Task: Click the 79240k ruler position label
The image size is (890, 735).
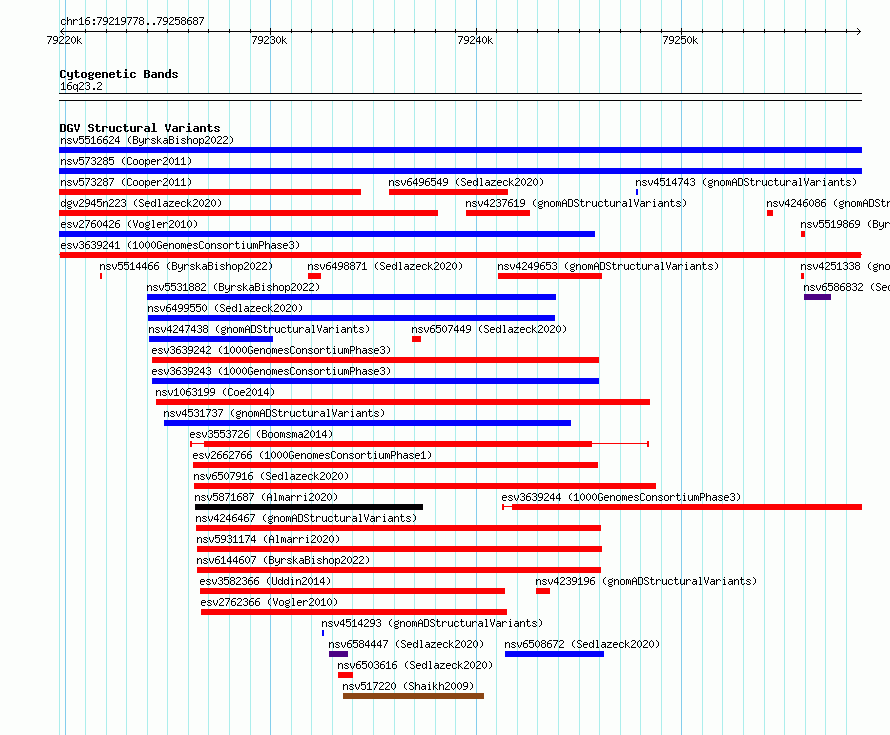Action: click(475, 40)
